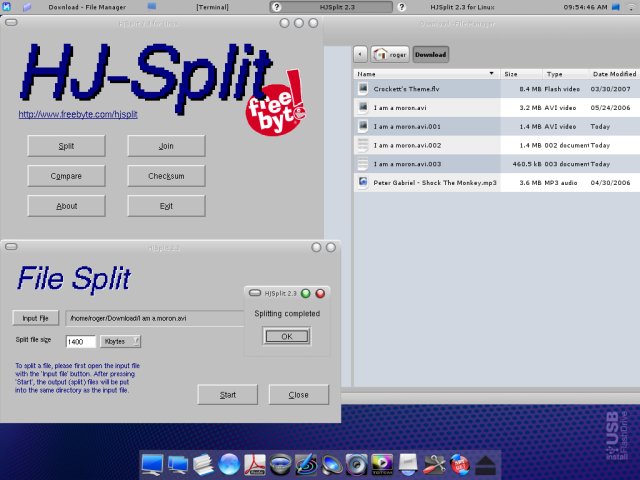The height and width of the screenshot is (480, 640).
Task: Click the back arrow in File Manager
Action: click(x=360, y=54)
